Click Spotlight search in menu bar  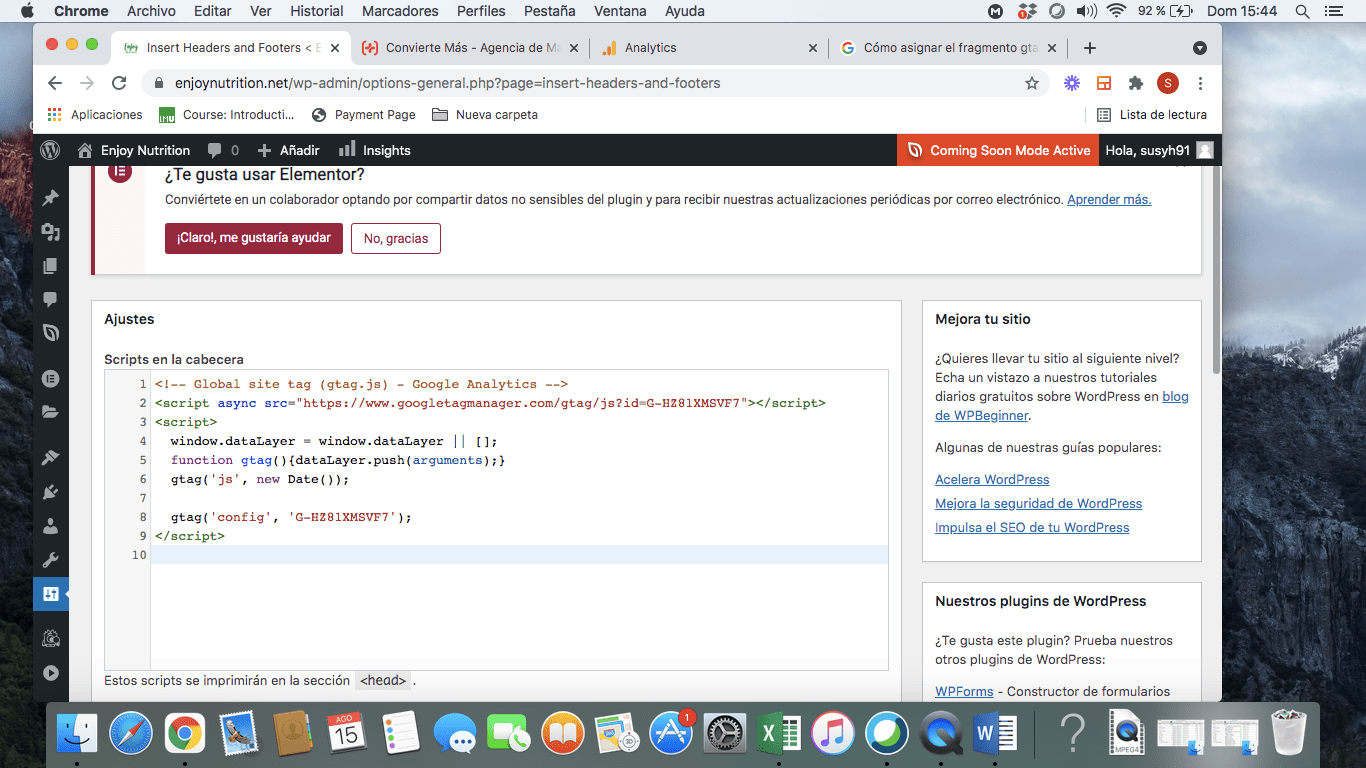click(x=1302, y=11)
